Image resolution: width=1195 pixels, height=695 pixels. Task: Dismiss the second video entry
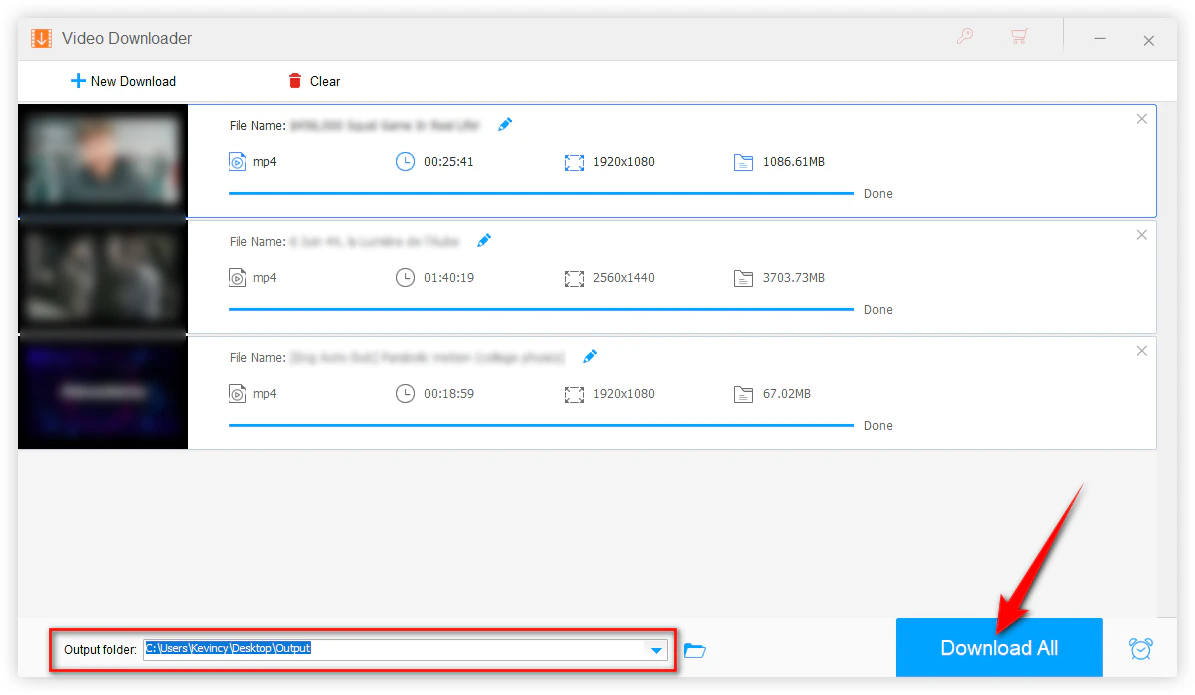click(x=1141, y=234)
